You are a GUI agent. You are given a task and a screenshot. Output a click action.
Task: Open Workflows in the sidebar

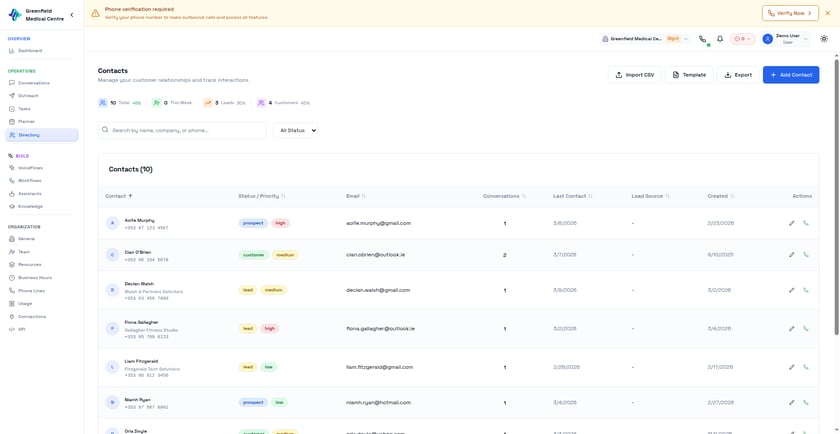click(41, 181)
